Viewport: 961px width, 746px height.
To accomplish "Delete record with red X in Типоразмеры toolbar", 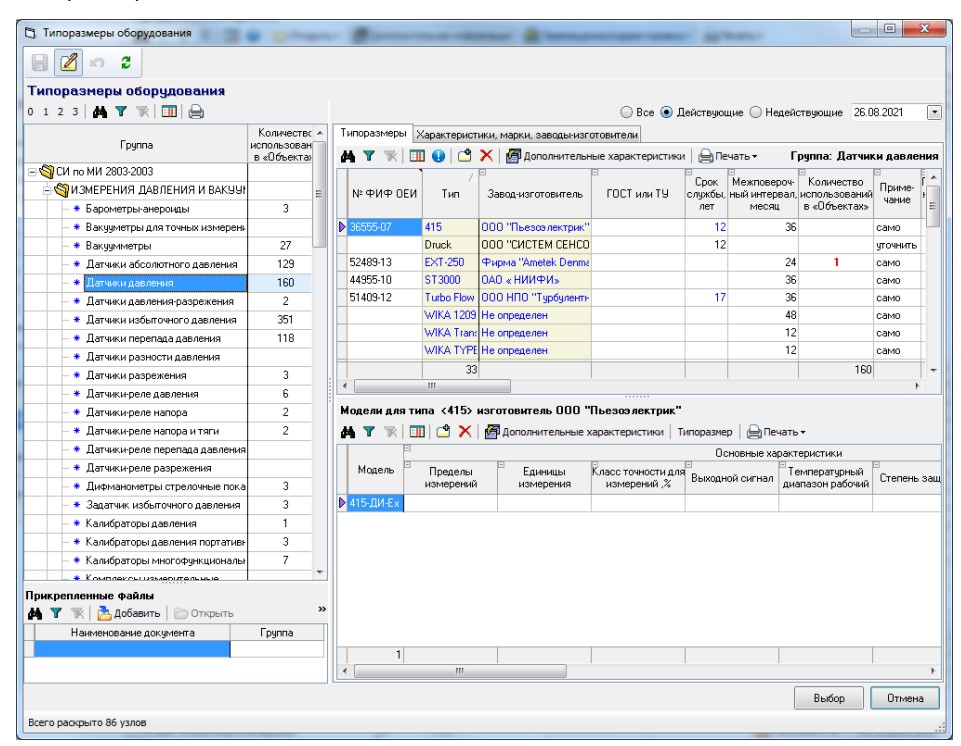I will point(486,156).
